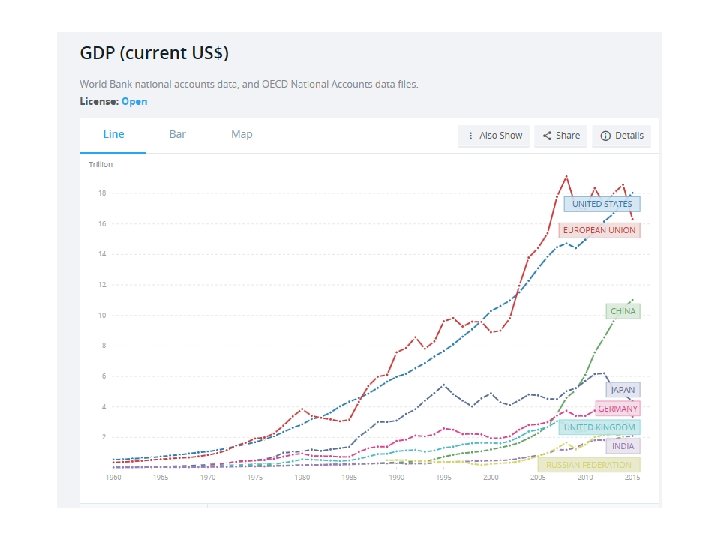Click the European Union series label
This screenshot has width=720, height=540.
(x=599, y=230)
